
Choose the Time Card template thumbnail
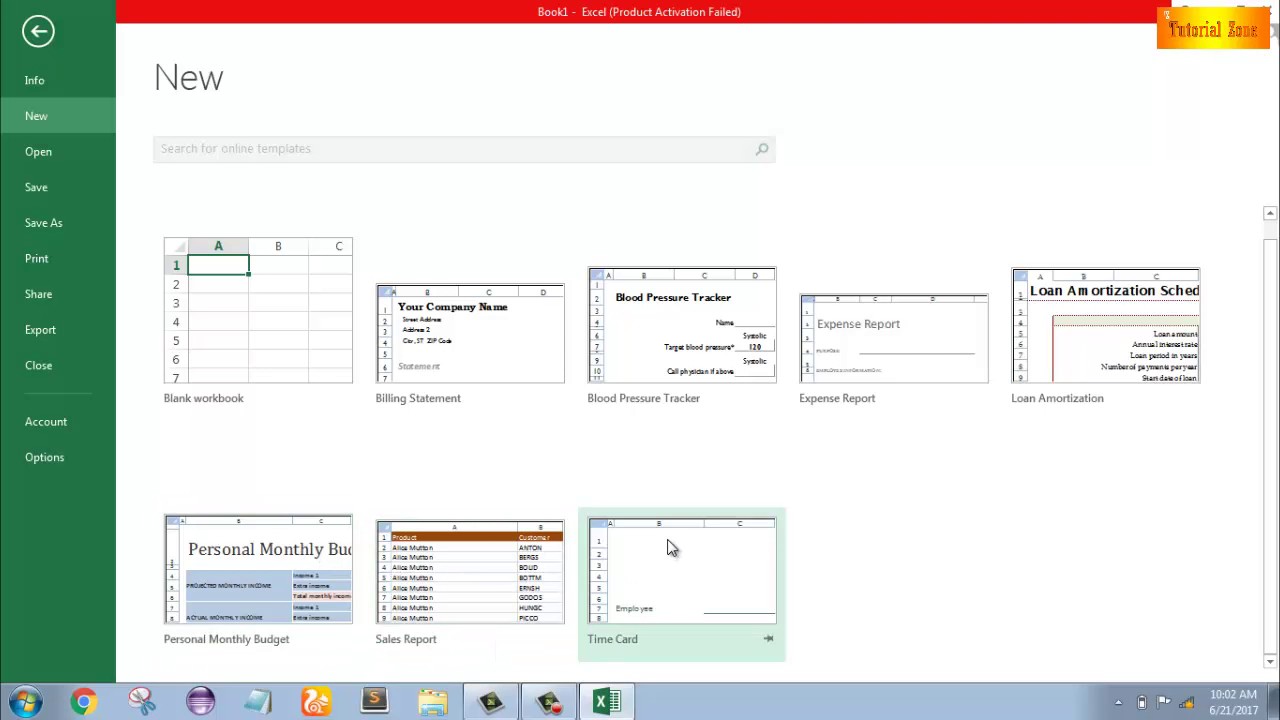coord(682,570)
